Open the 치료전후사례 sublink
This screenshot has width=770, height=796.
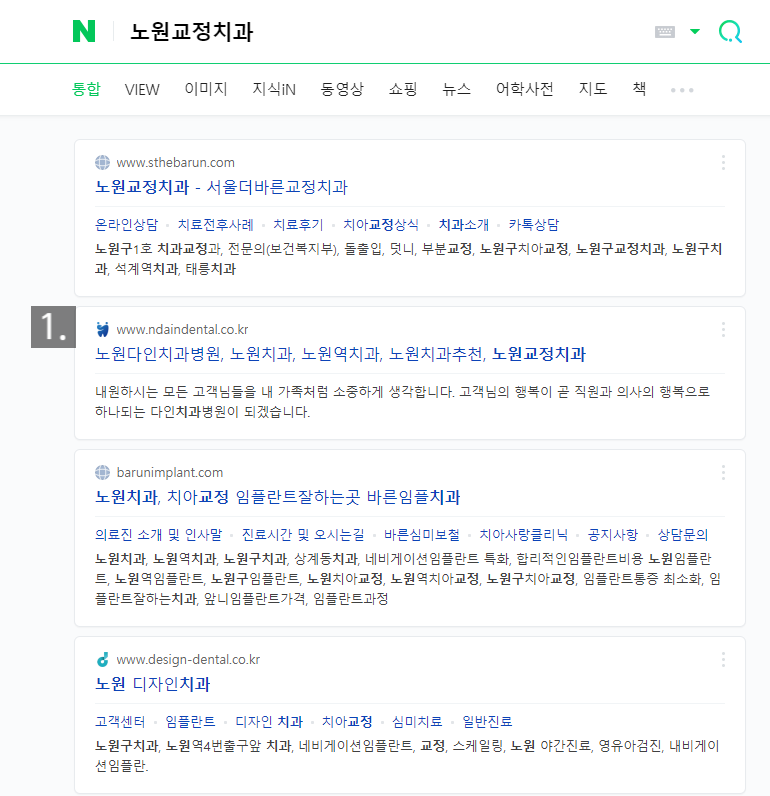pos(216,225)
